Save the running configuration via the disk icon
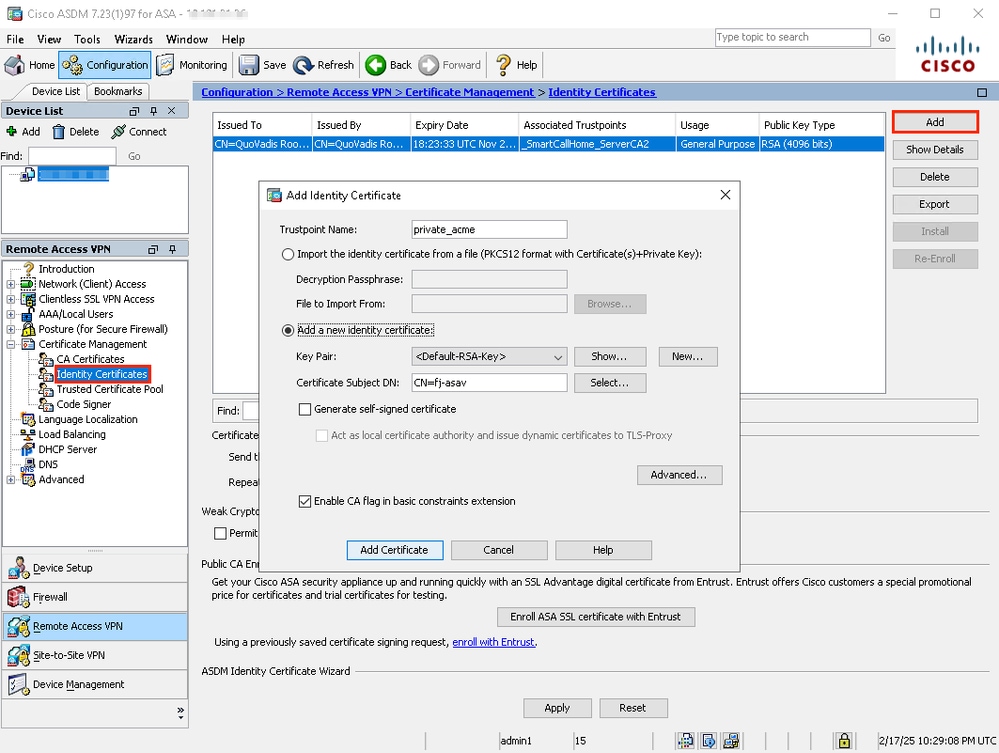This screenshot has width=999, height=753. point(248,65)
